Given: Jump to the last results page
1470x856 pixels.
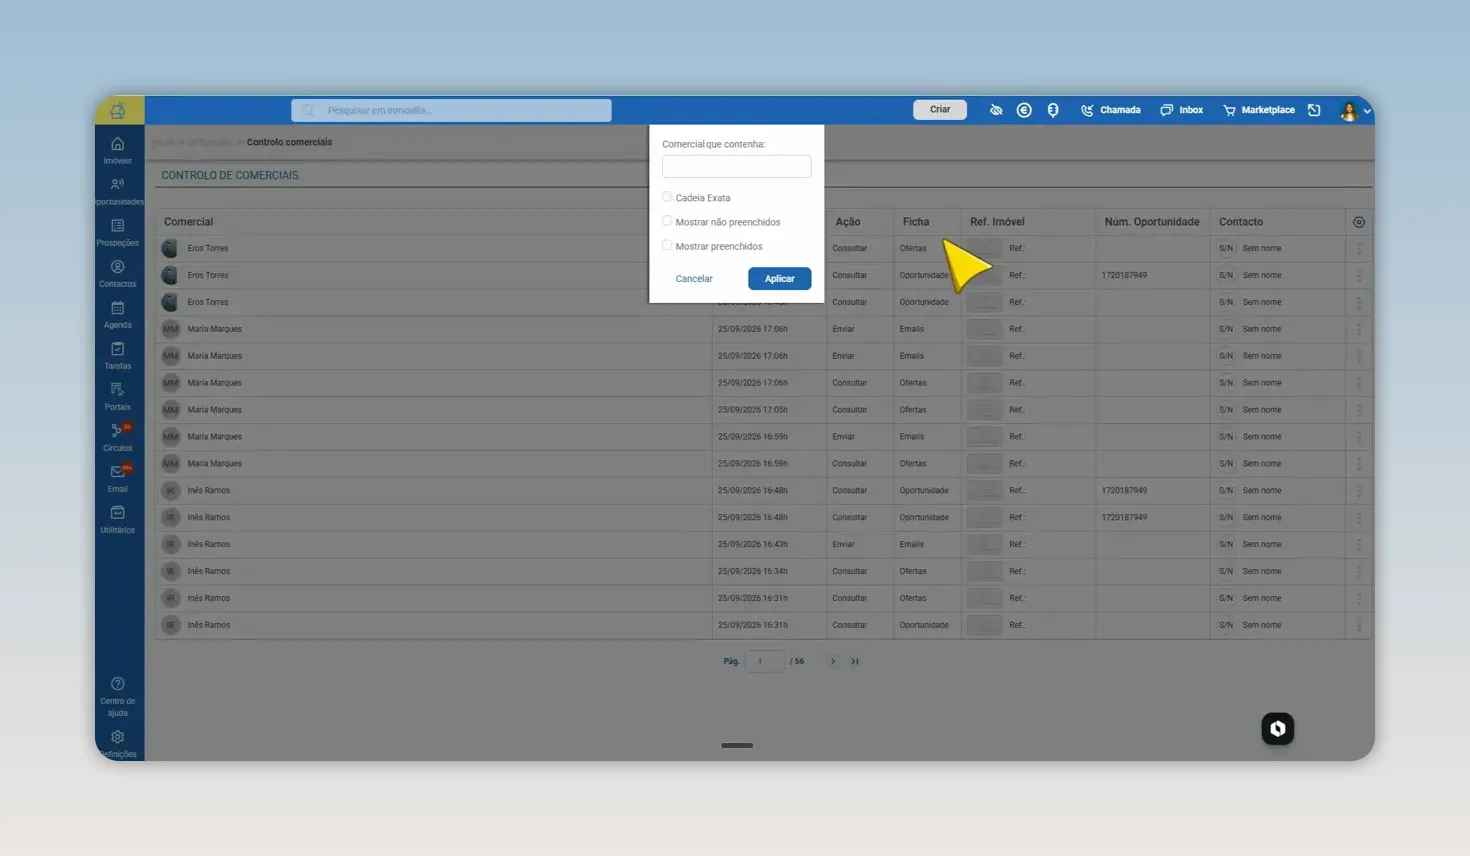Looking at the screenshot, I should coord(854,661).
